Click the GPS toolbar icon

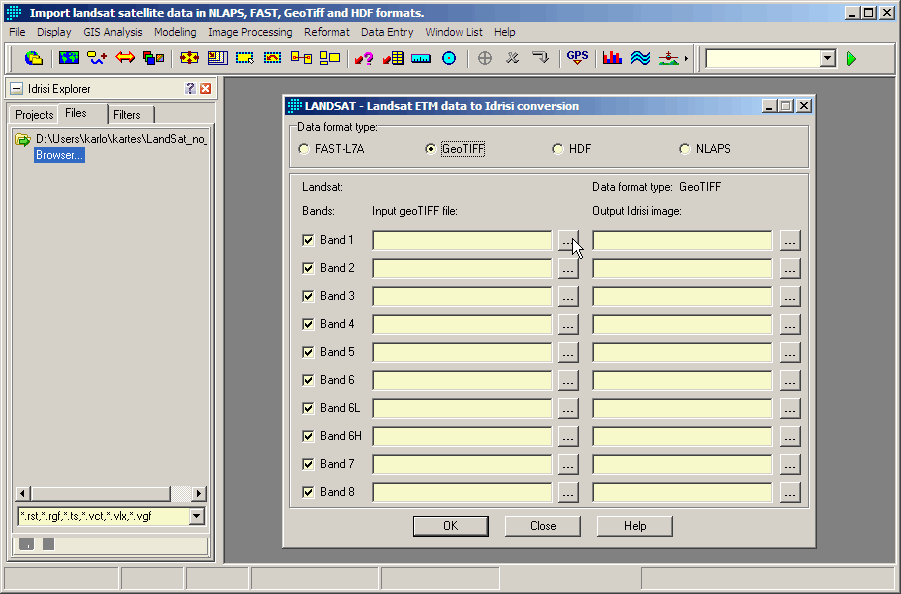click(x=577, y=58)
